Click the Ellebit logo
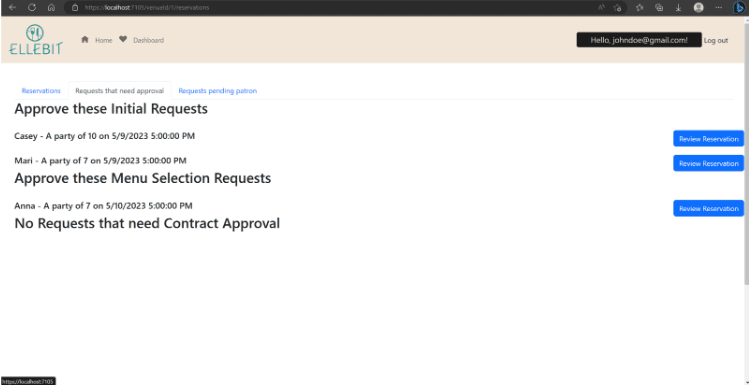Viewport: 749px width, 385px height. tap(36, 40)
